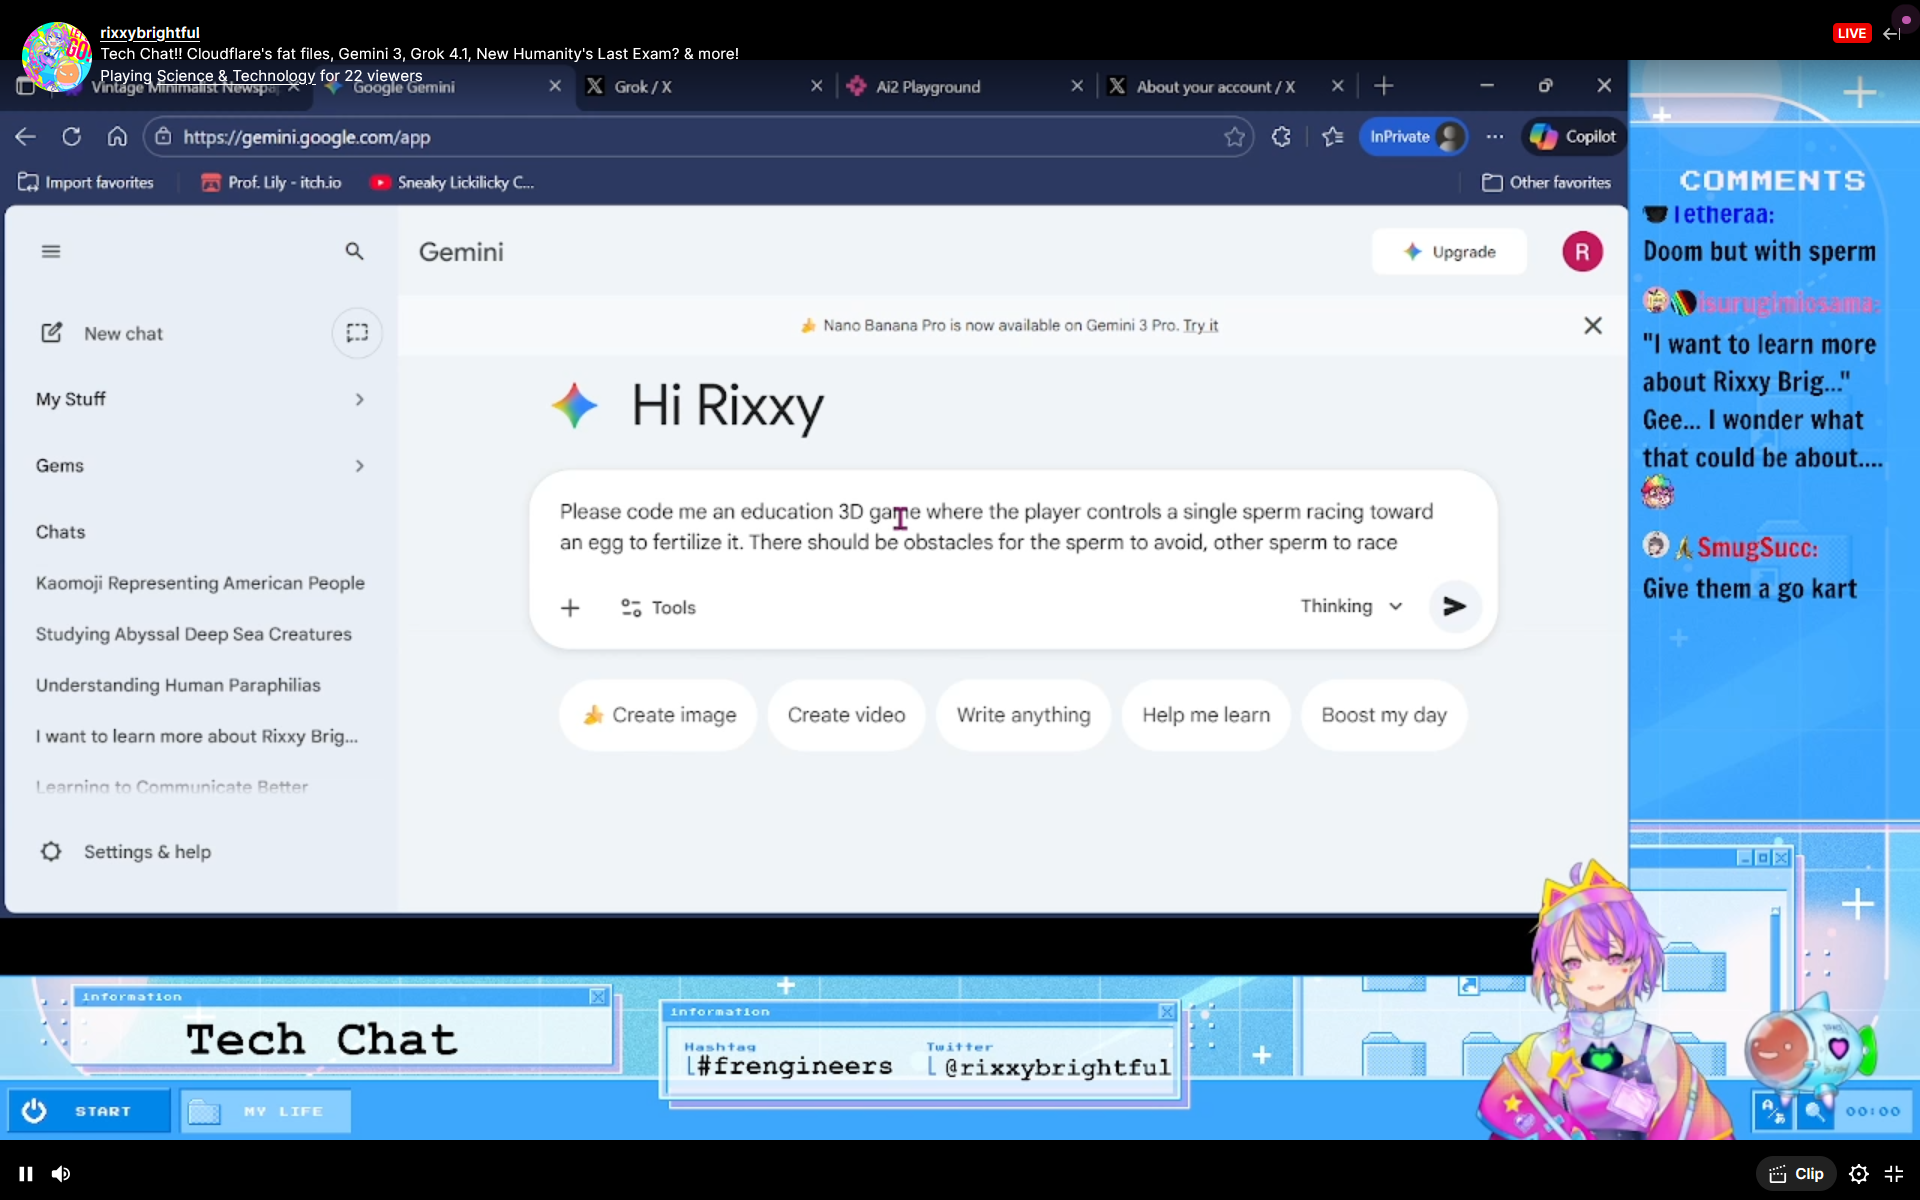The width and height of the screenshot is (1920, 1200).
Task: Open browser extensions puzzle icon
Action: point(1281,137)
